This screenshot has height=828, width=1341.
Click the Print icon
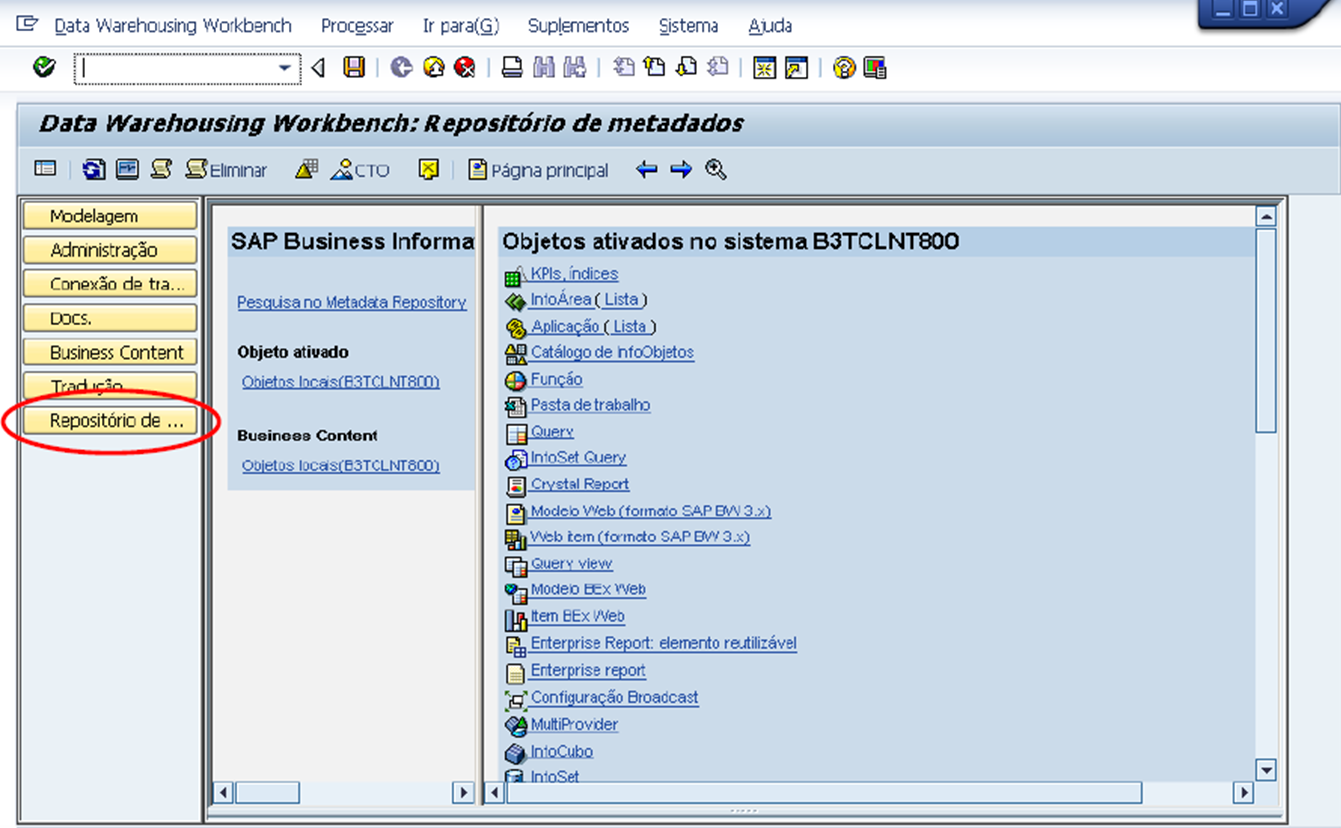pyautogui.click(x=512, y=67)
